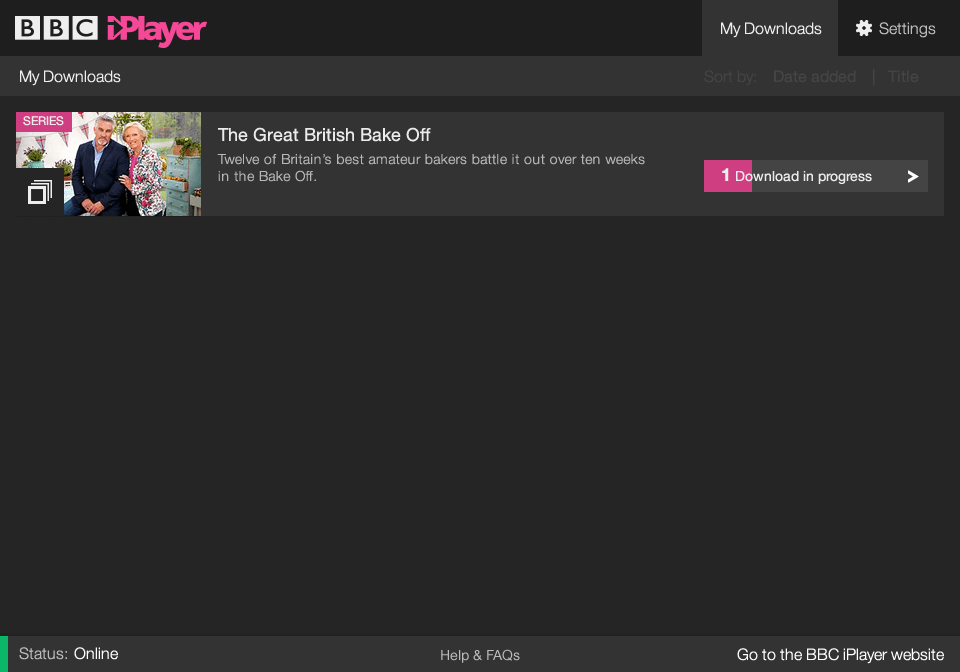Click the Settings gear icon

(864, 28)
